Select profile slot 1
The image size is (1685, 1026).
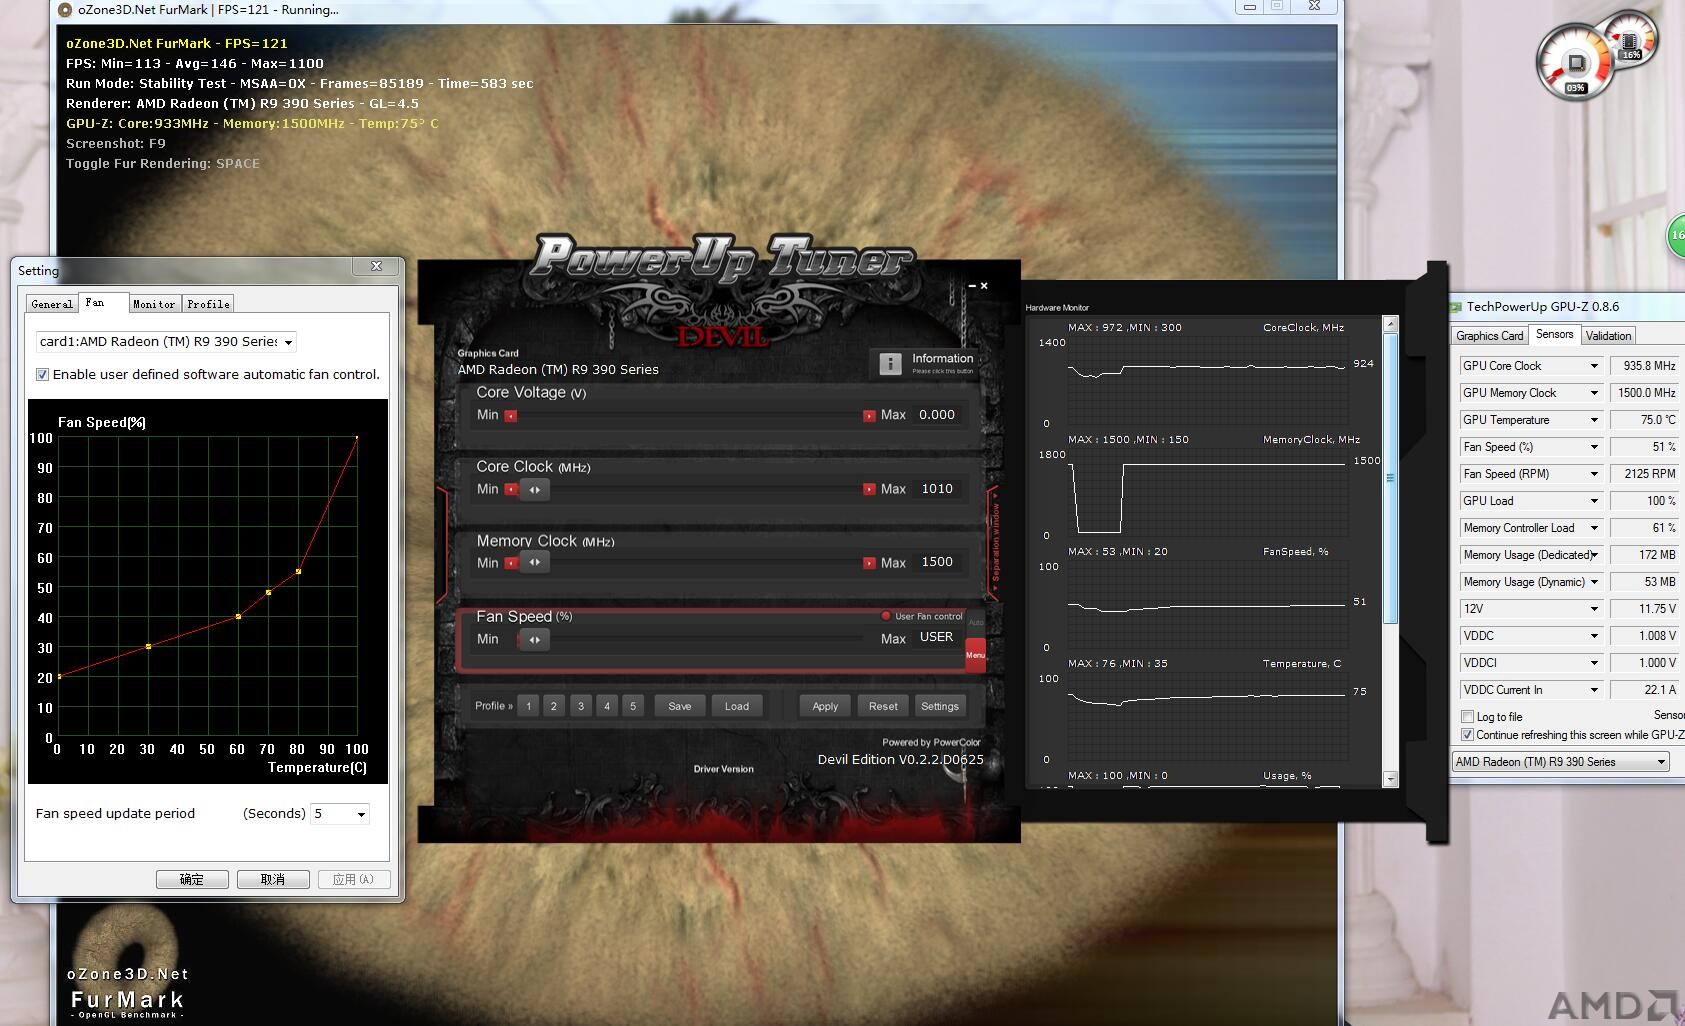[529, 706]
